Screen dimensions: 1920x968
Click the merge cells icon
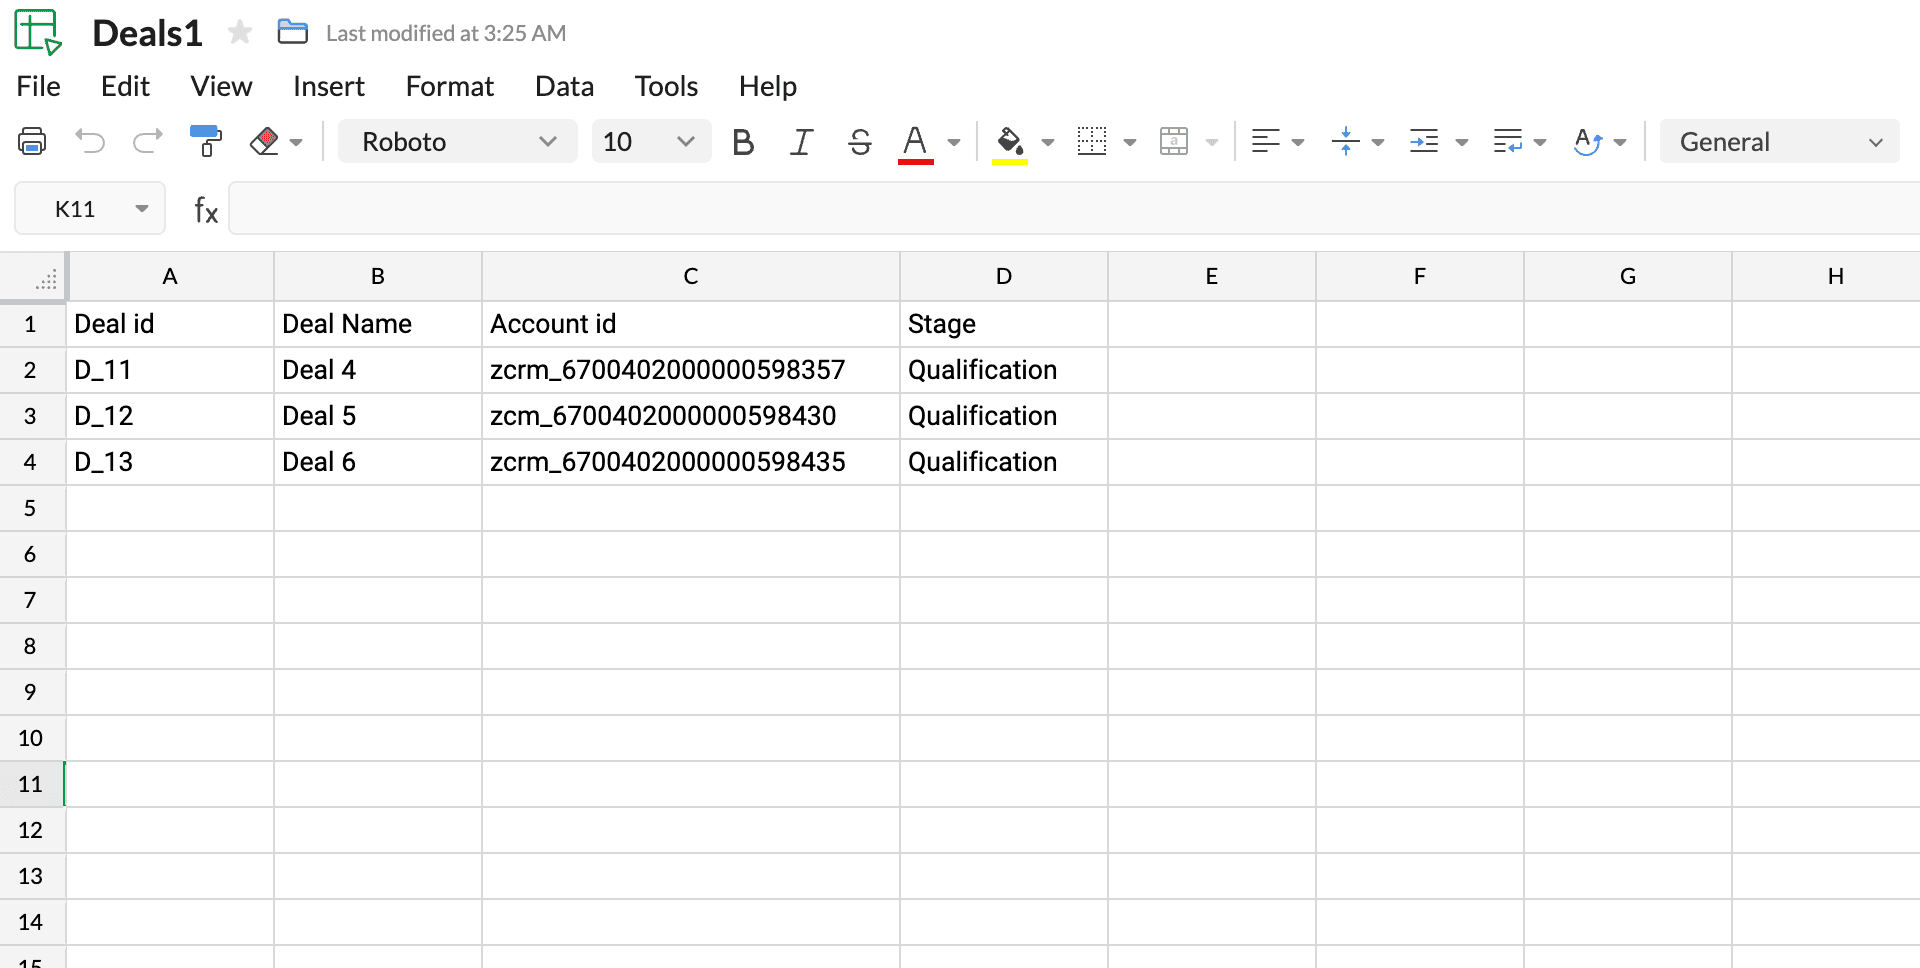1174,142
